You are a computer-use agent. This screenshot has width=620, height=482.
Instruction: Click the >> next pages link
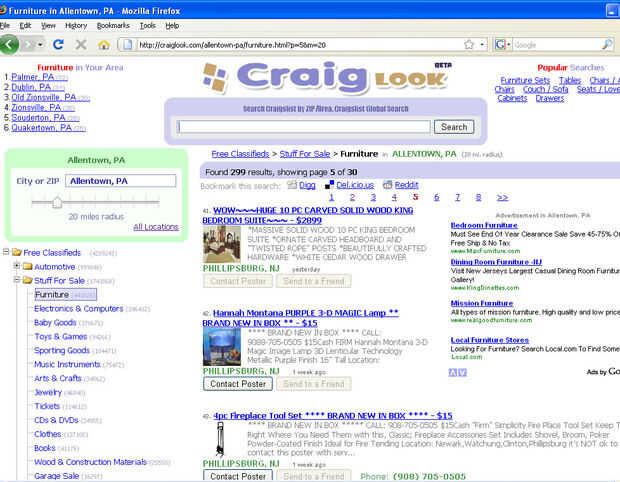(x=502, y=197)
